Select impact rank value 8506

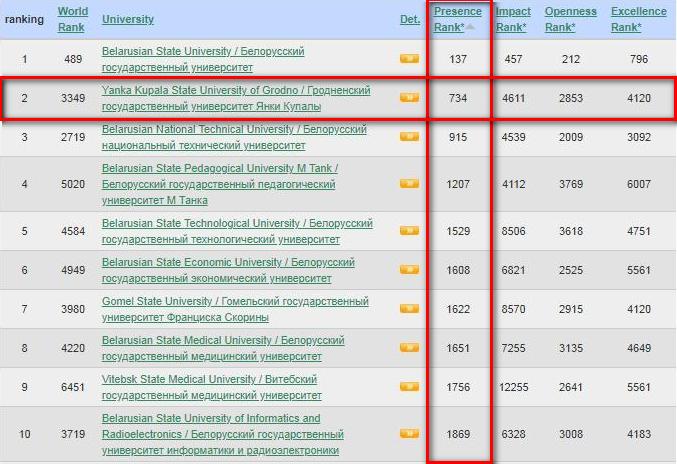513,231
